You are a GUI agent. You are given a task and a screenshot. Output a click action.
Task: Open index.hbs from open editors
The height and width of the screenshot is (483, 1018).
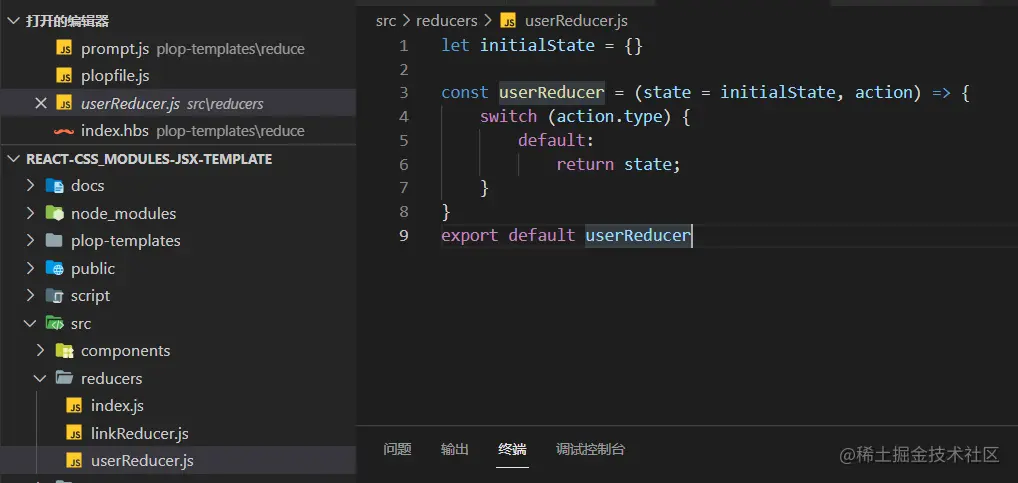point(115,131)
